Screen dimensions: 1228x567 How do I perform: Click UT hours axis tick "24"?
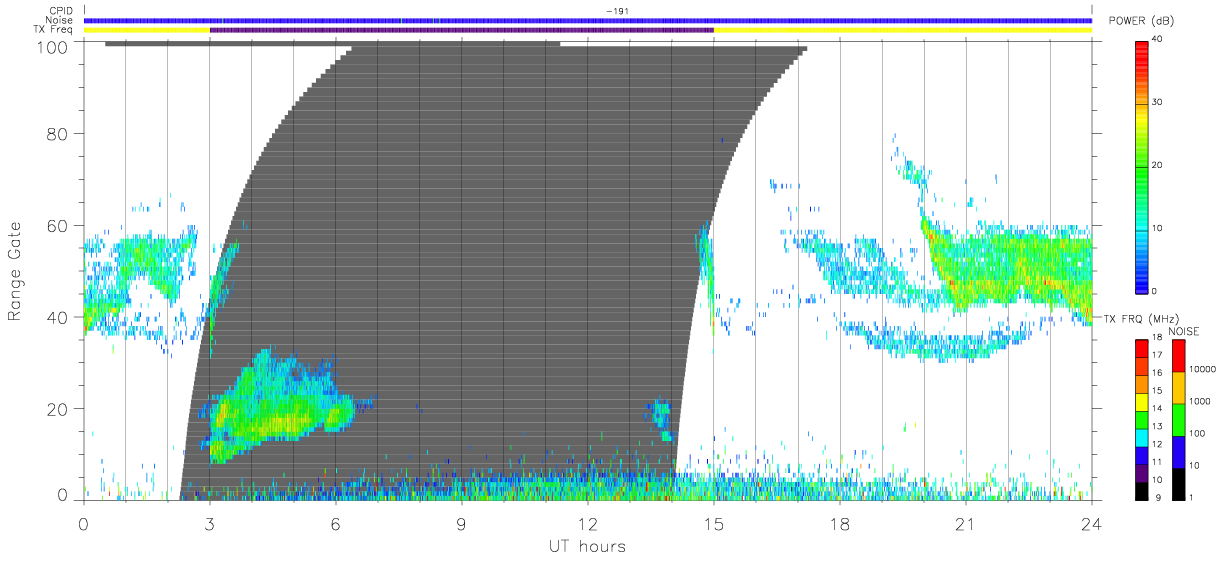[1092, 523]
